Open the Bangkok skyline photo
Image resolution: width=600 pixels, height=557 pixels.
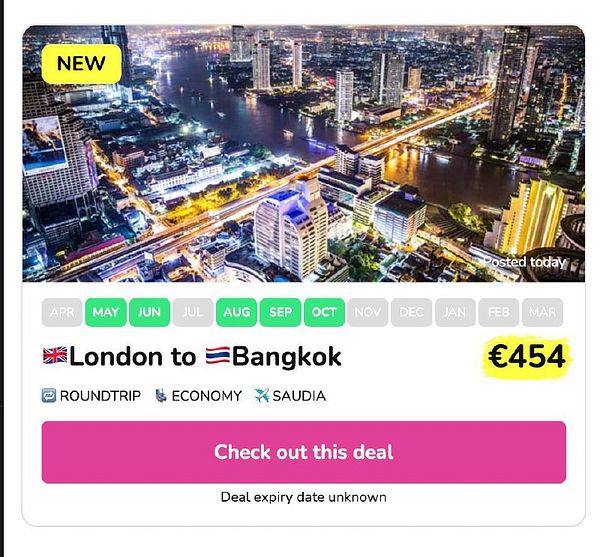303,153
